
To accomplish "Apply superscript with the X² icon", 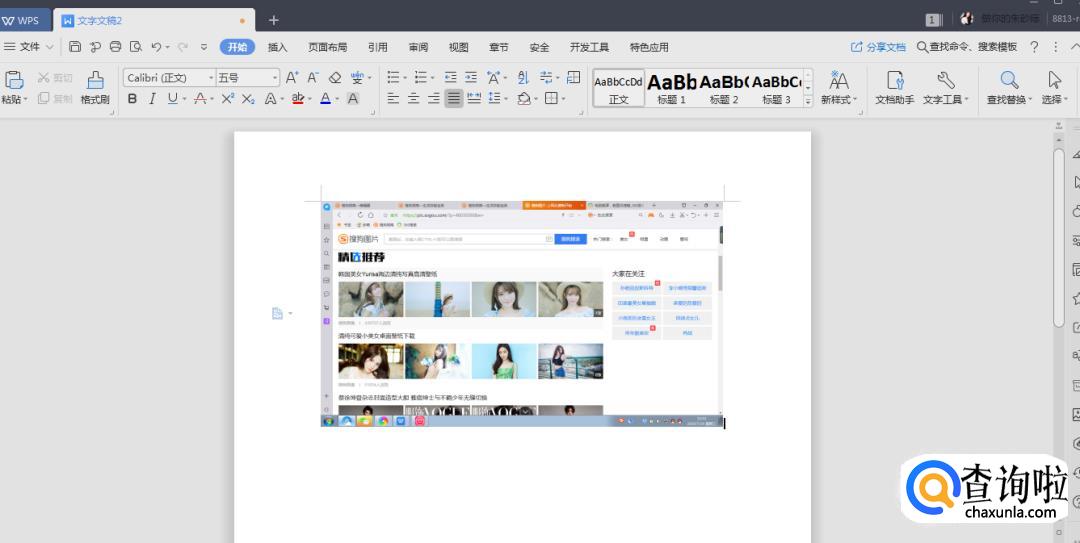I will tap(227, 98).
